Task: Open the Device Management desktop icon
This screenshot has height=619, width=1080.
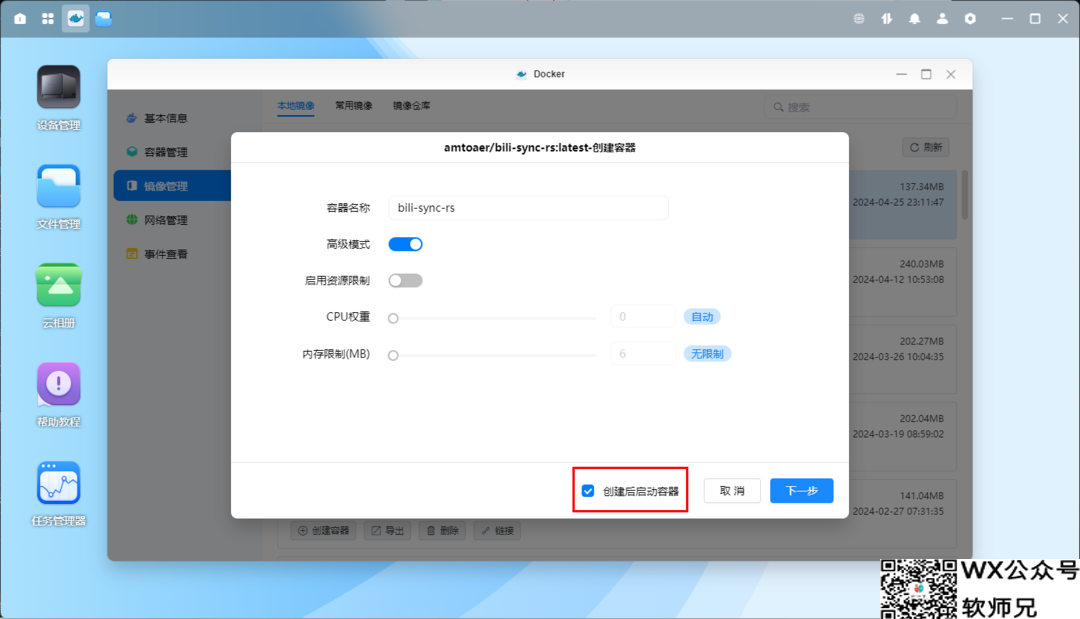Action: point(58,88)
